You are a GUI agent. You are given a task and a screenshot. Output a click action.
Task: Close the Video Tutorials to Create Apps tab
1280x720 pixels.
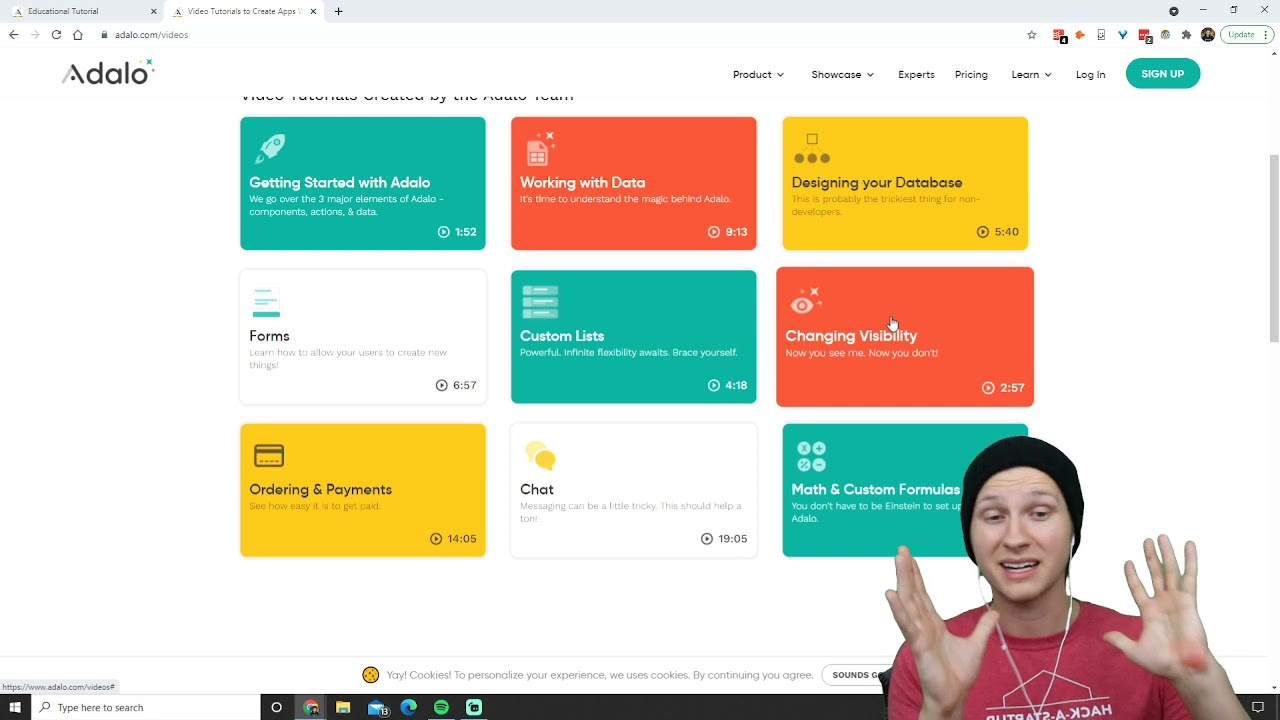click(313, 11)
